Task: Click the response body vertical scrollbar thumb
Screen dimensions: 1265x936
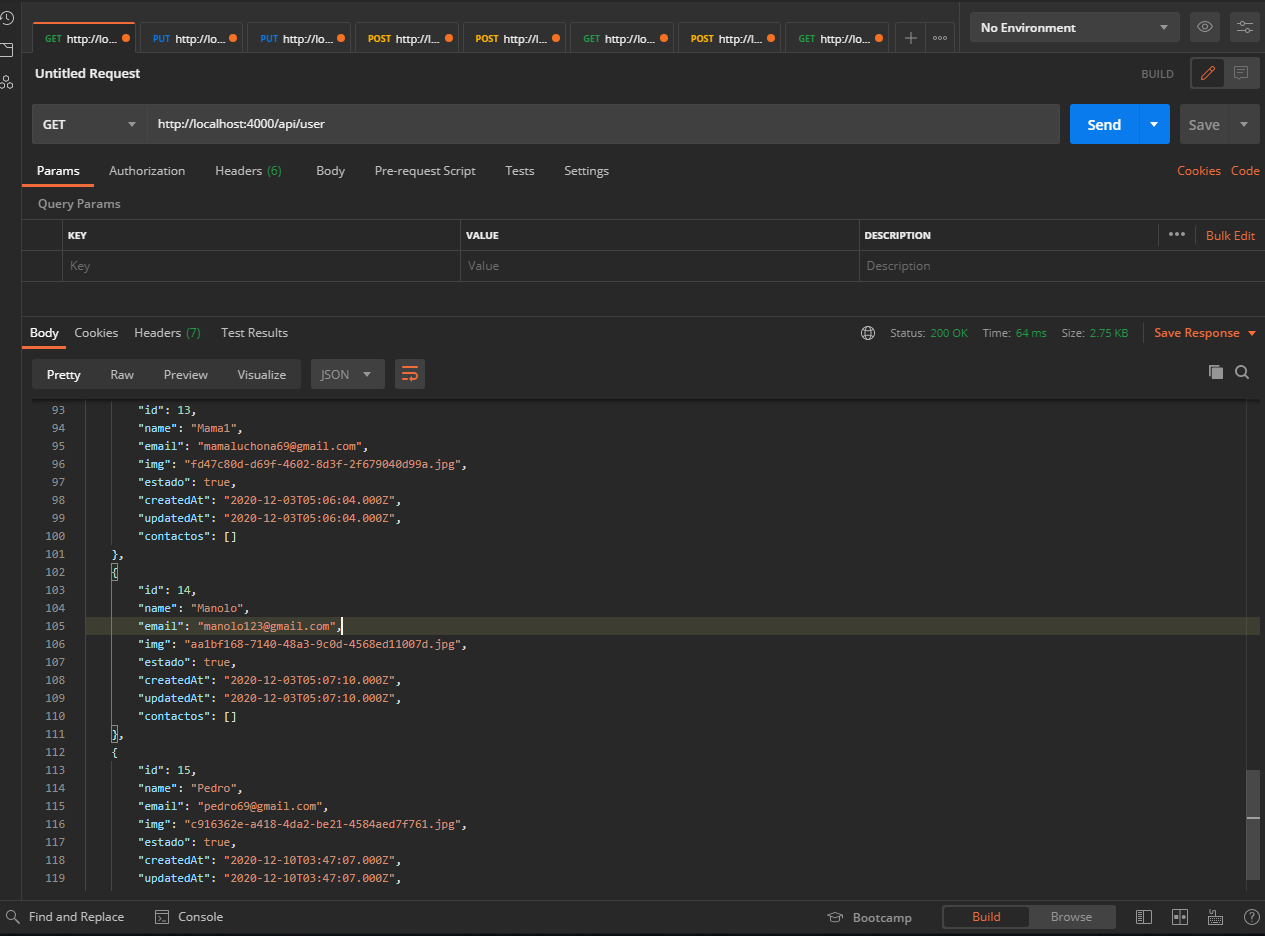Action: (x=1253, y=825)
